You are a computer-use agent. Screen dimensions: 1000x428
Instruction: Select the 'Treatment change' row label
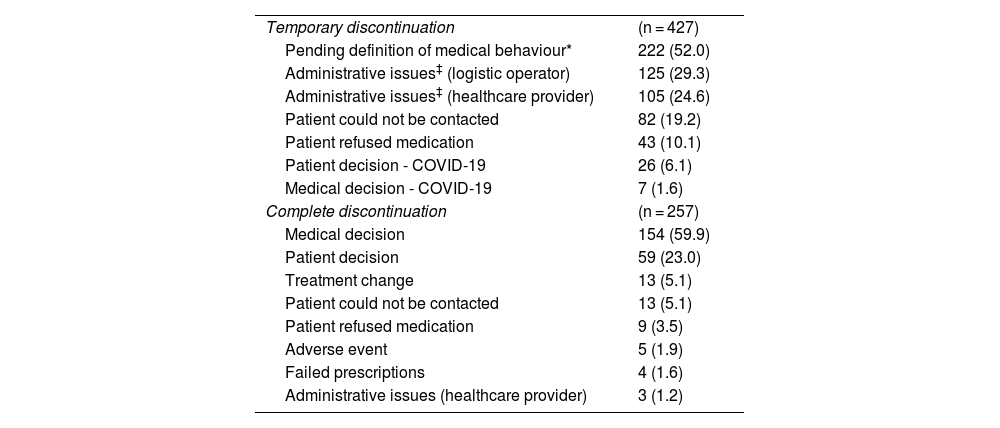(x=349, y=280)
